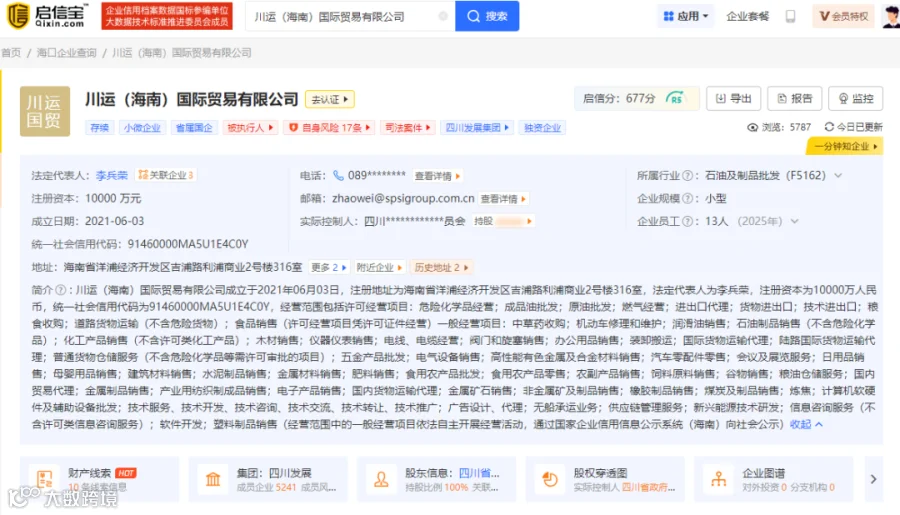Click help icon beside 企业员工
This screenshot has width=900, height=515.
(687, 222)
